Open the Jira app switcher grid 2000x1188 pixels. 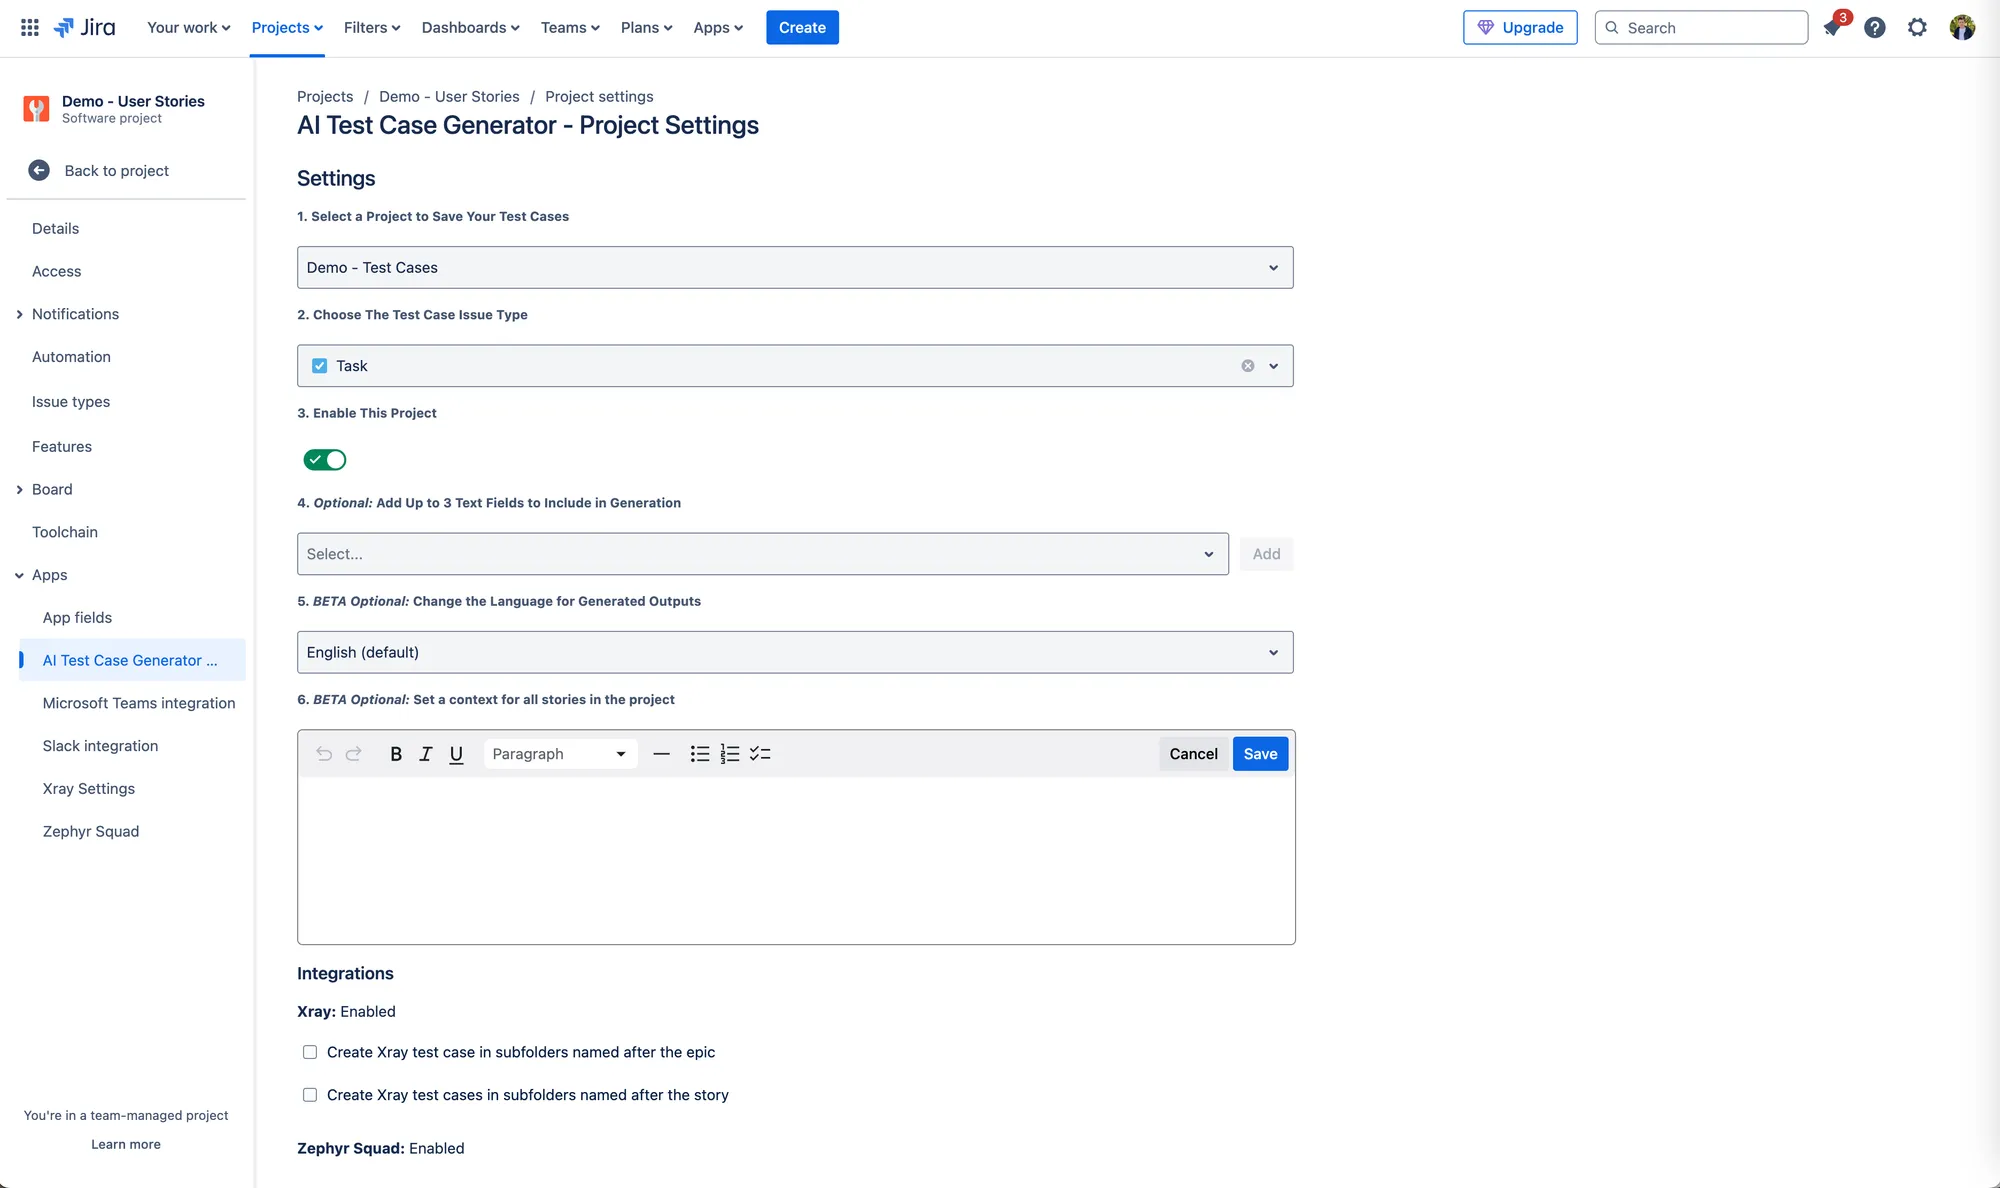(30, 28)
